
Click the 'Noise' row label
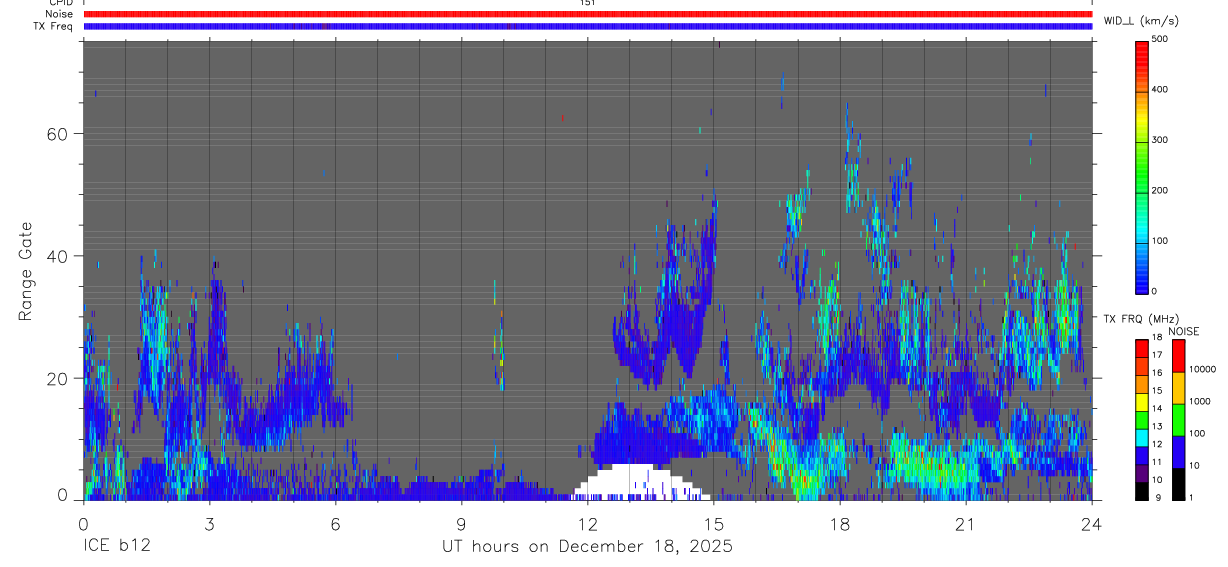[60, 15]
